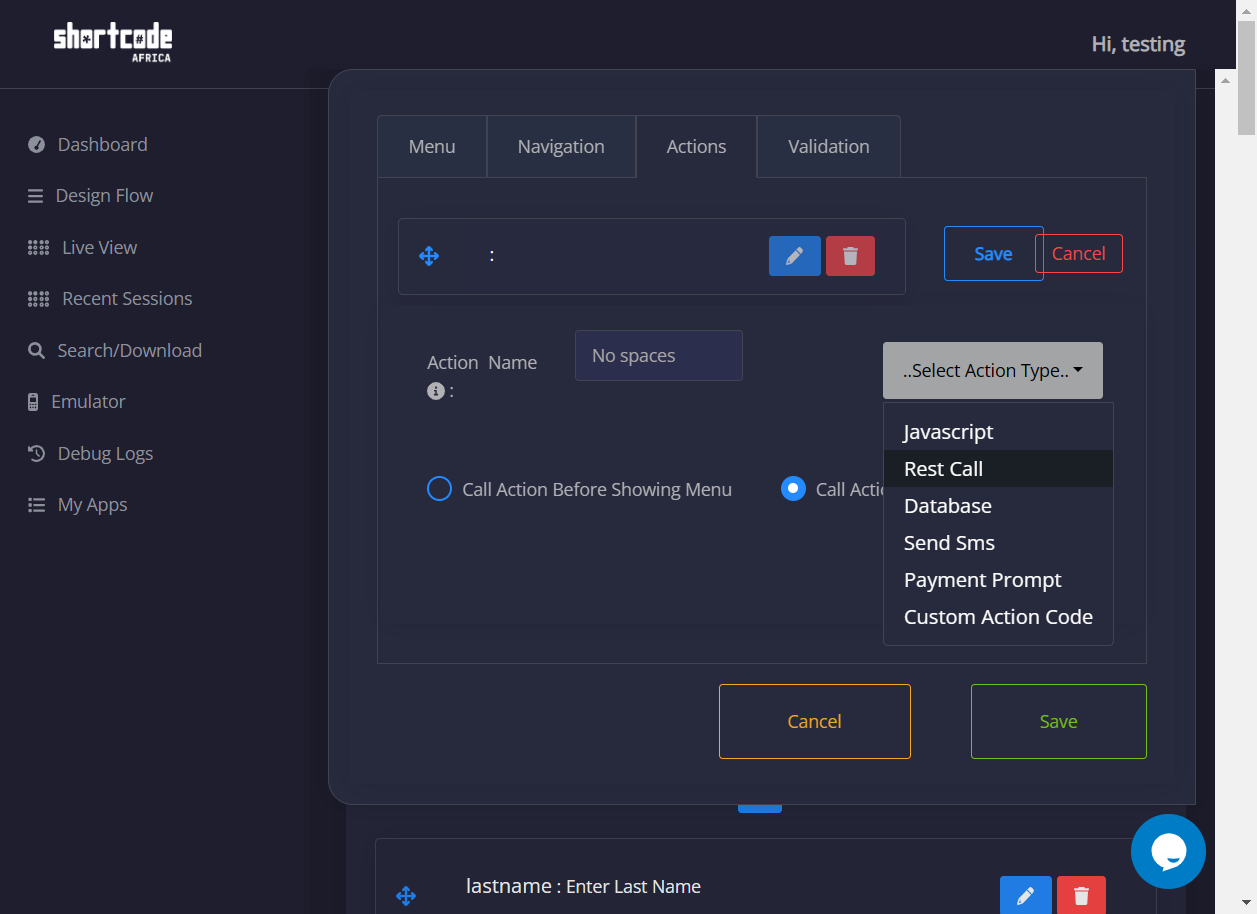Open the Recent Sessions page
This screenshot has width=1257, height=914.
tap(127, 299)
